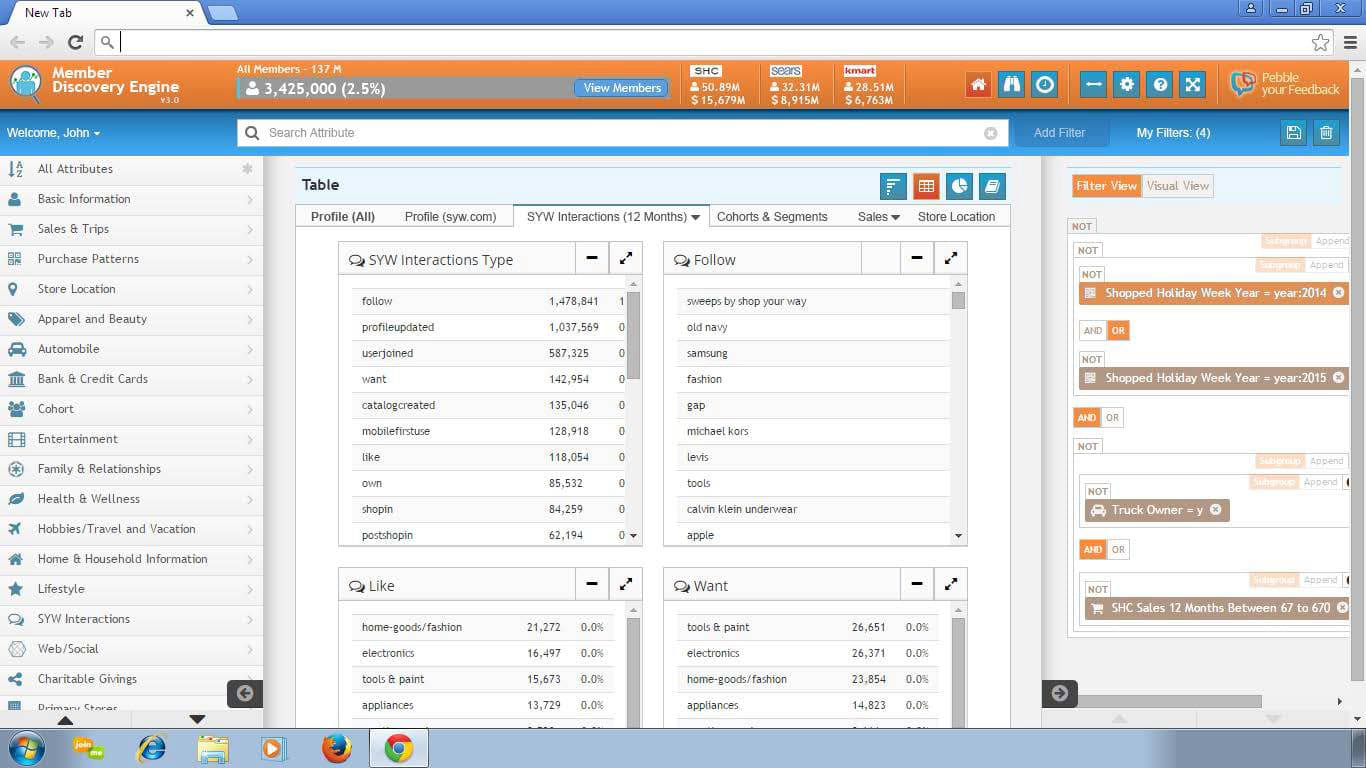This screenshot has height=768, width=1366.
Task: Click the Home icon in the header
Action: click(x=978, y=85)
